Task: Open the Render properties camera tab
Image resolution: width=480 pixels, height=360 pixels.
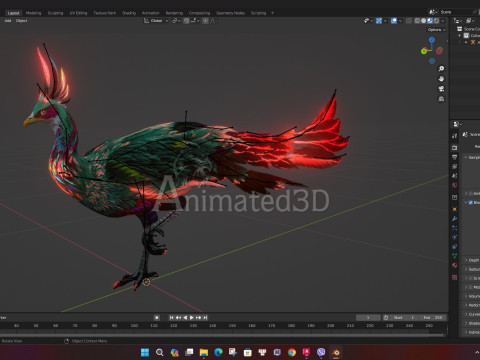Action: 455,148
